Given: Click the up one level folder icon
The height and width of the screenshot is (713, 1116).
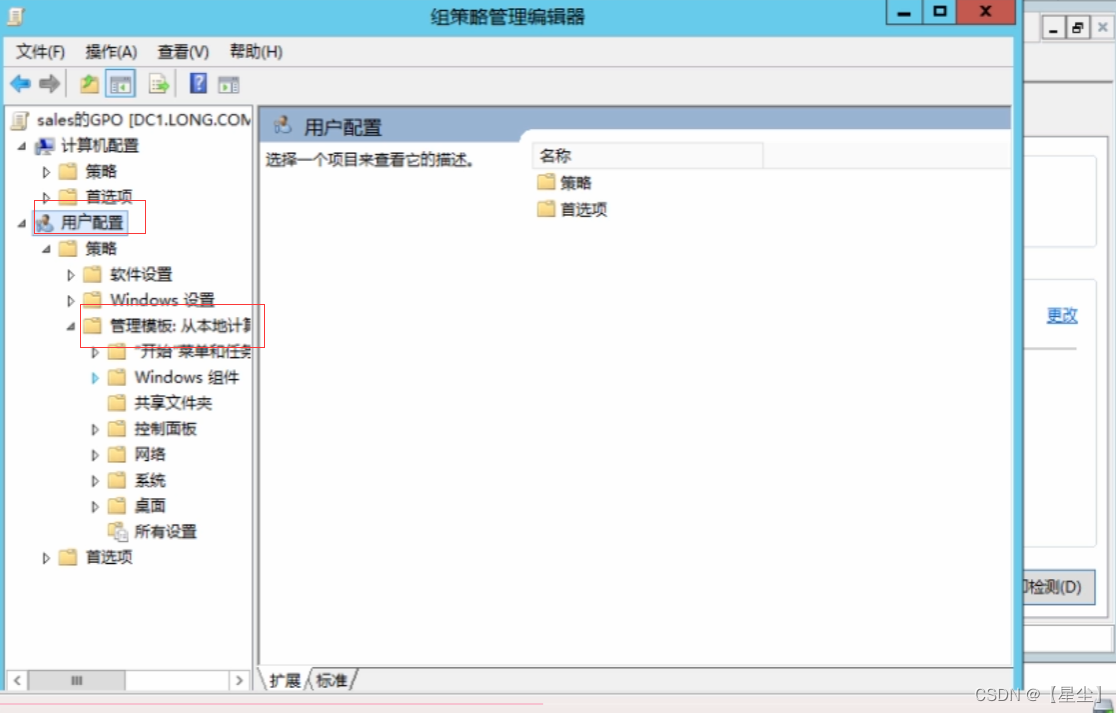Looking at the screenshot, I should (89, 84).
